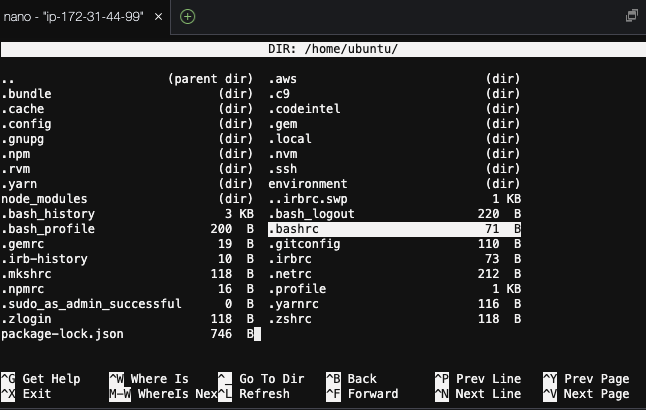Open a new terminal tab with plus icon

click(187, 17)
